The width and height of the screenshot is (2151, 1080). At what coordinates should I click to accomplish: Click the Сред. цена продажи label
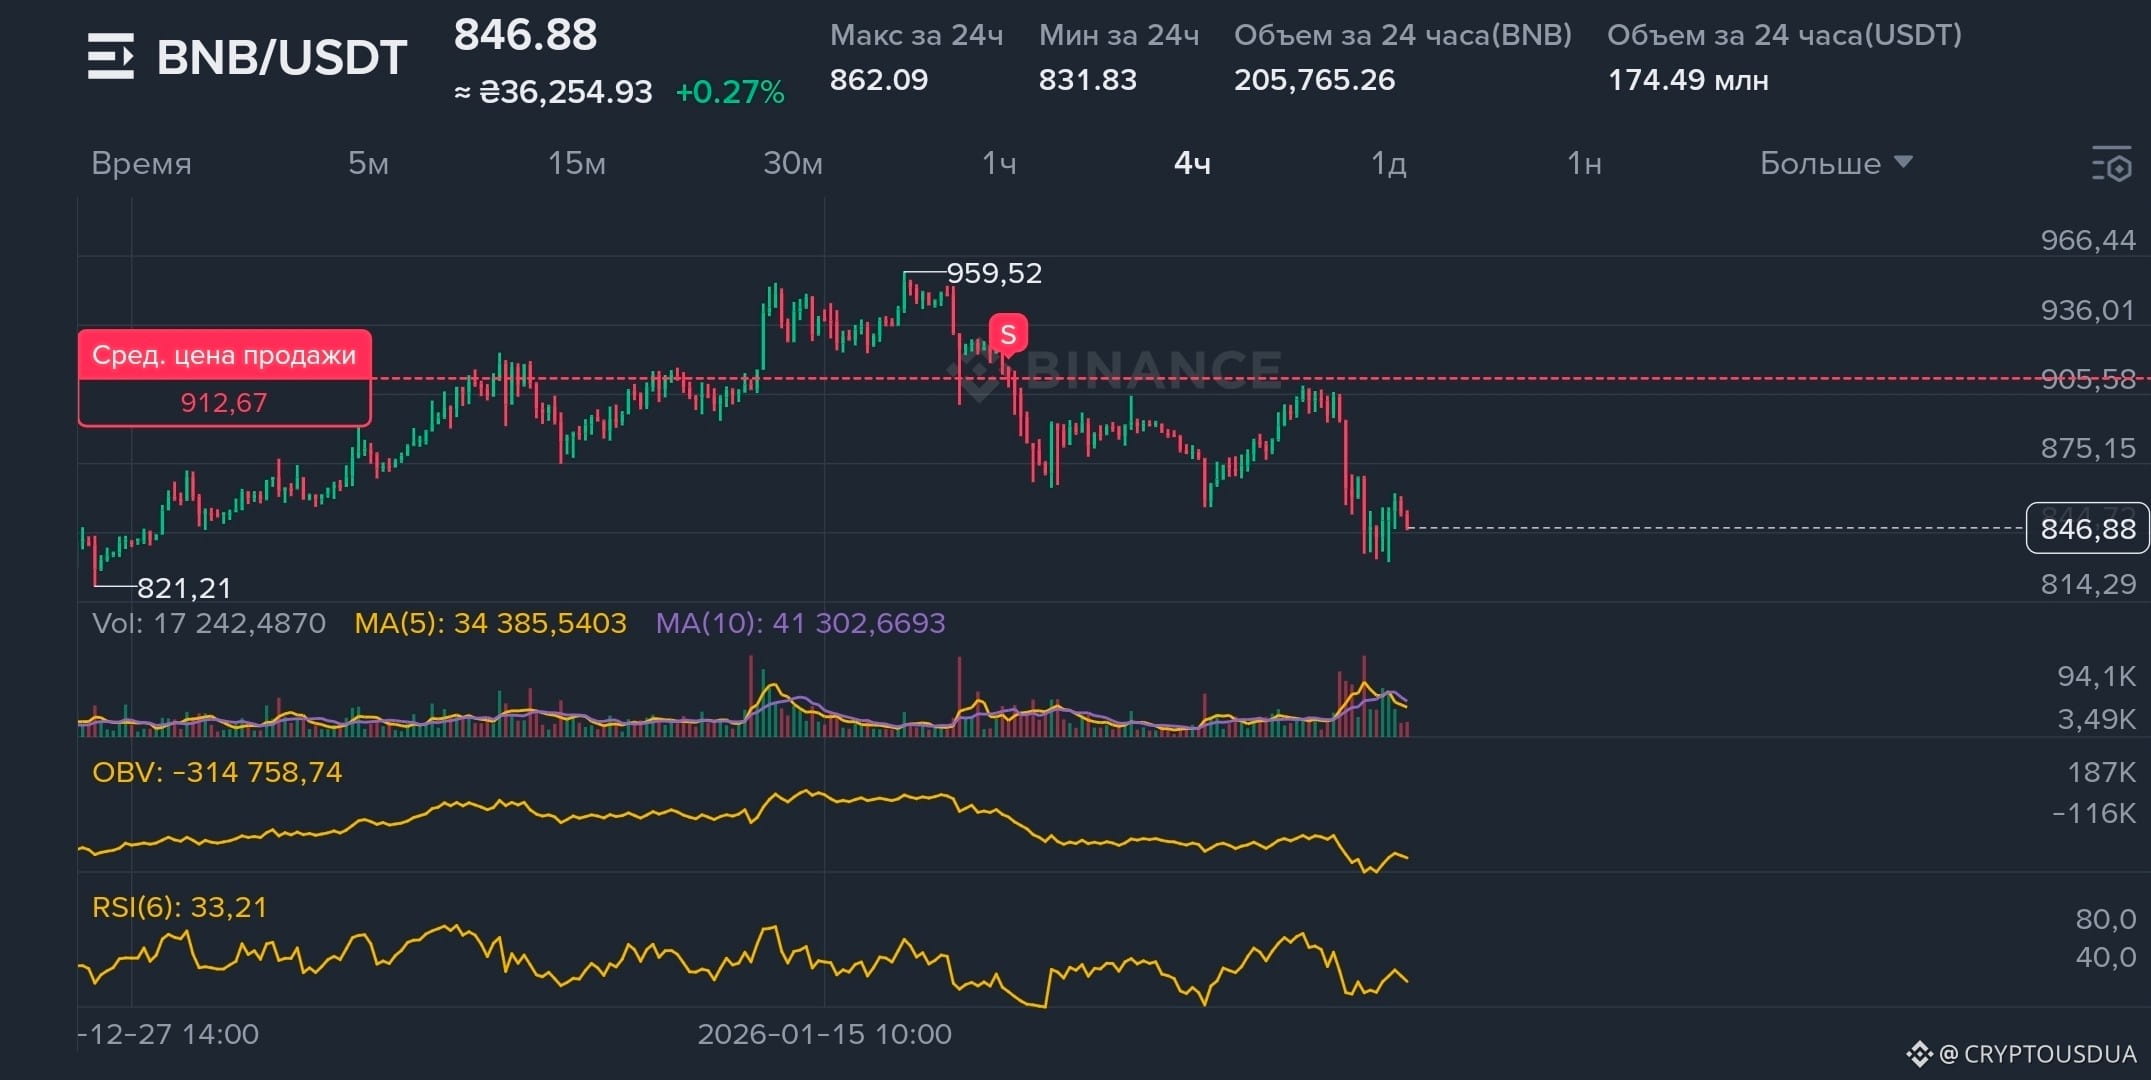224,355
